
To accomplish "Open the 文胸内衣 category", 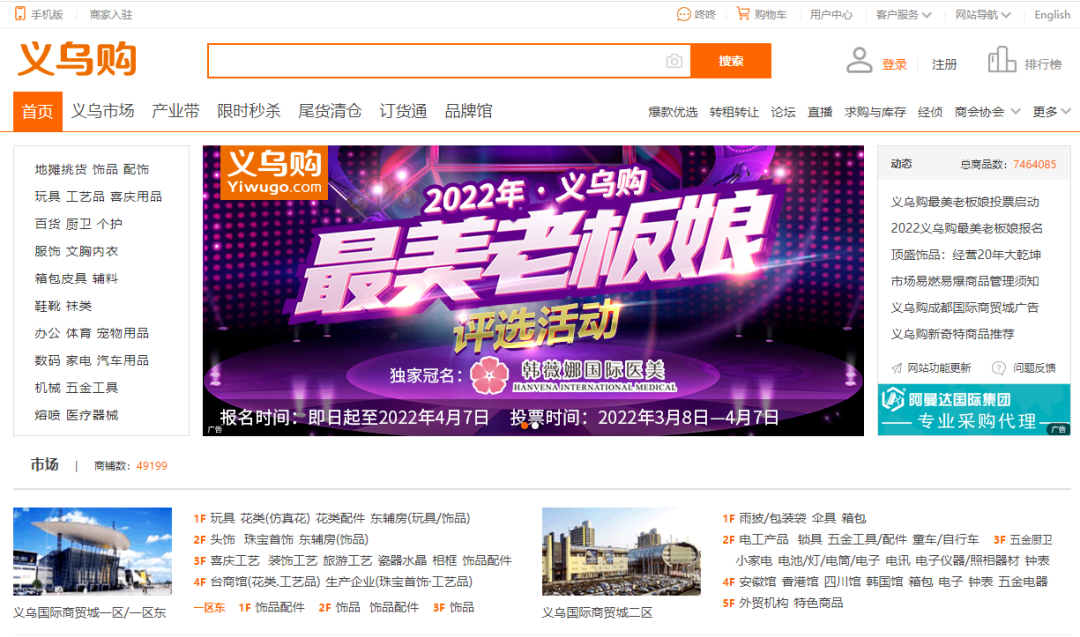I will pyautogui.click(x=92, y=251).
